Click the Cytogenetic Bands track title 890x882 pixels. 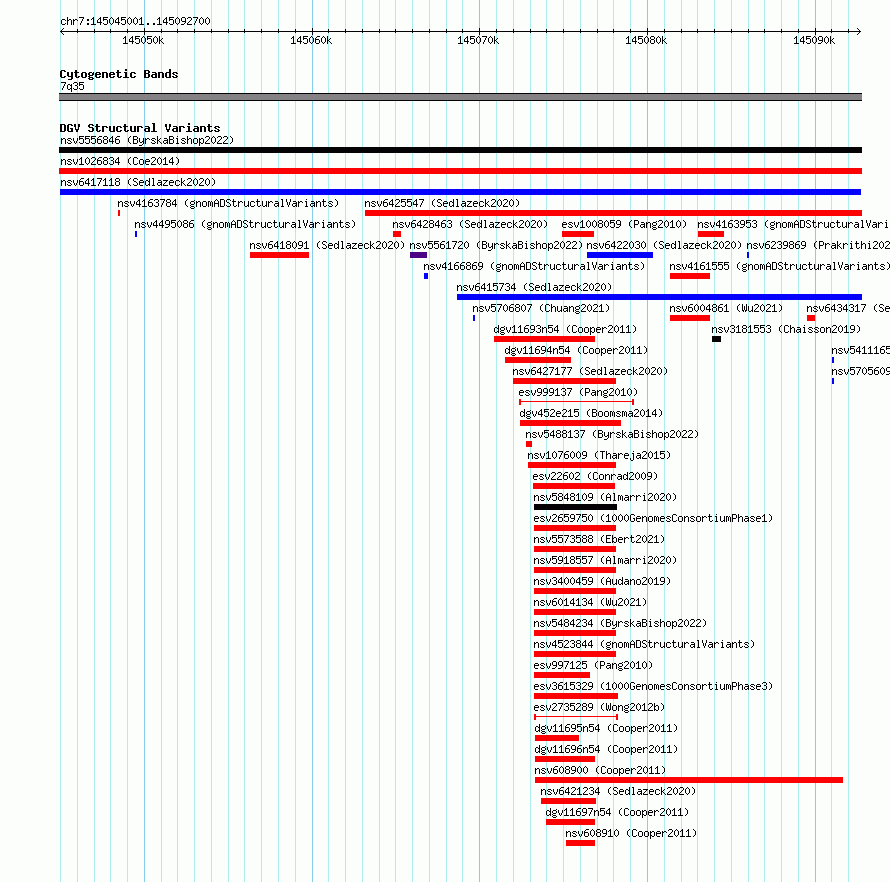tap(119, 74)
